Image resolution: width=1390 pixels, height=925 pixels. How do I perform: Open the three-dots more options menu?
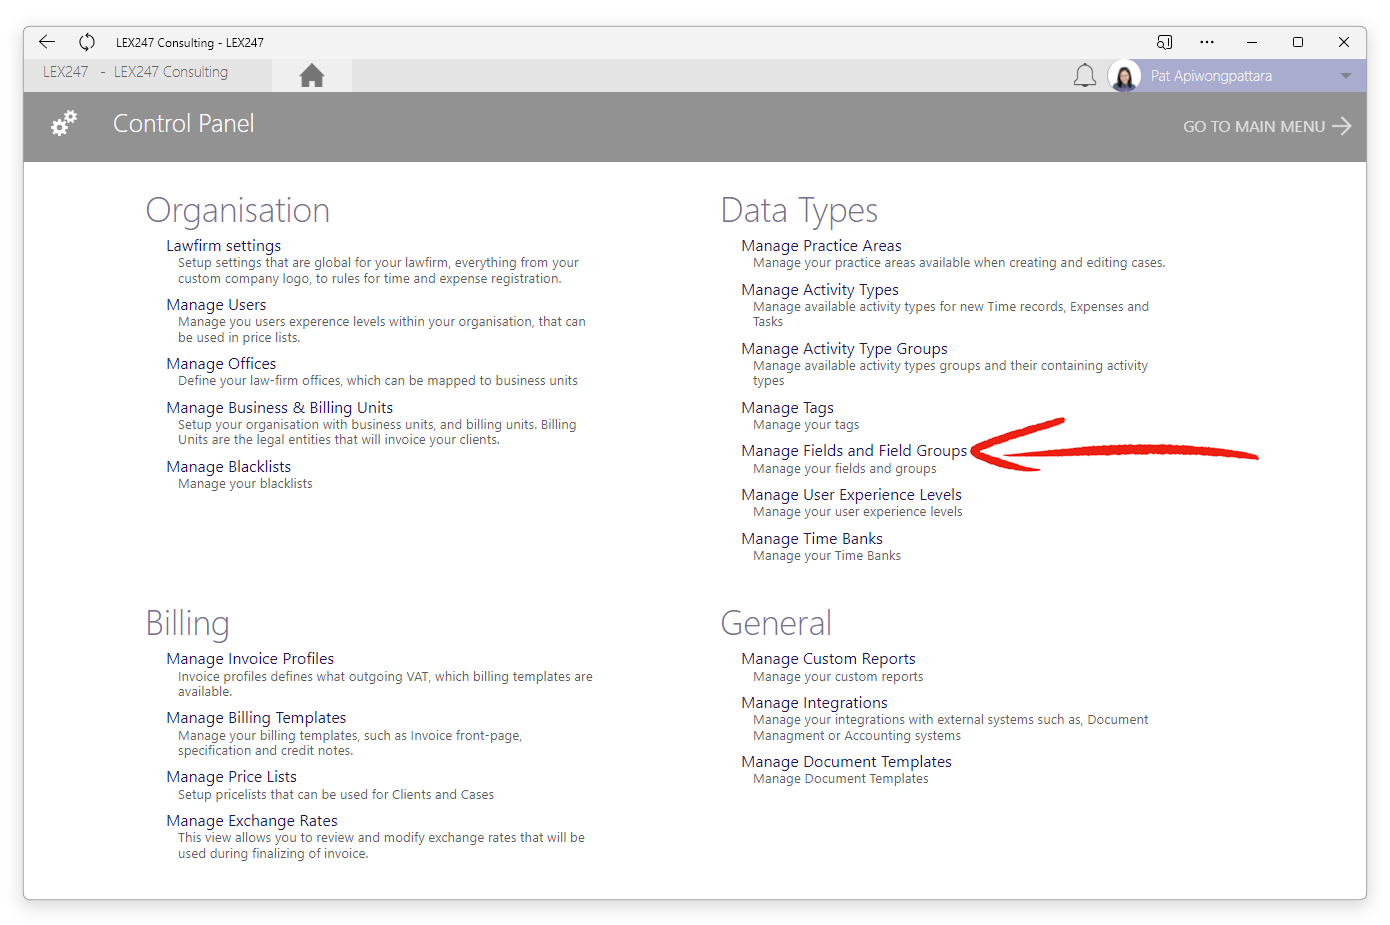tap(1207, 42)
